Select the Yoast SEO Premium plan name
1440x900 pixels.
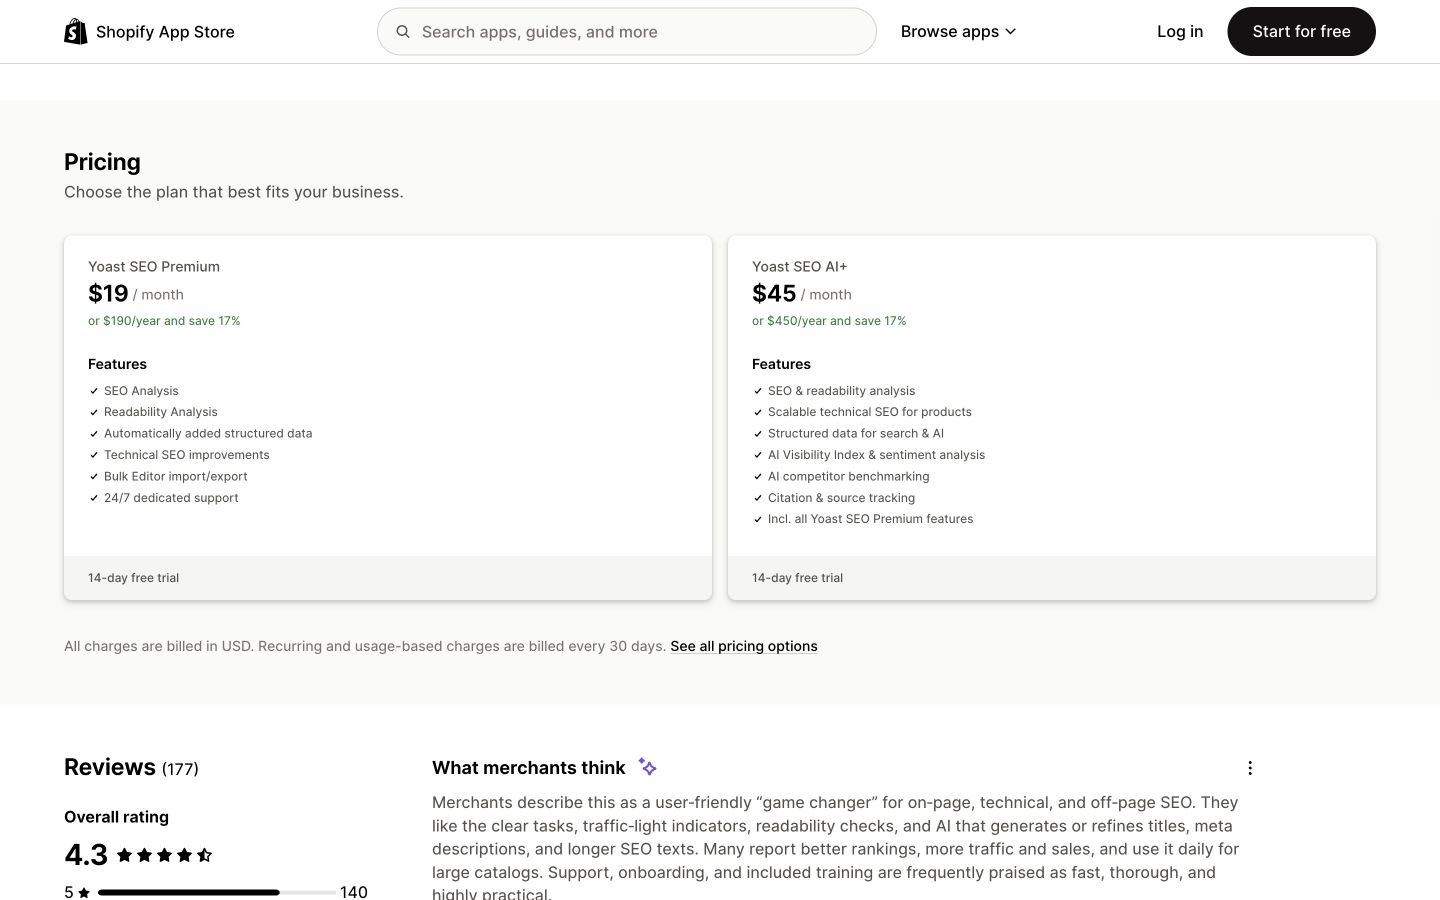[154, 267]
